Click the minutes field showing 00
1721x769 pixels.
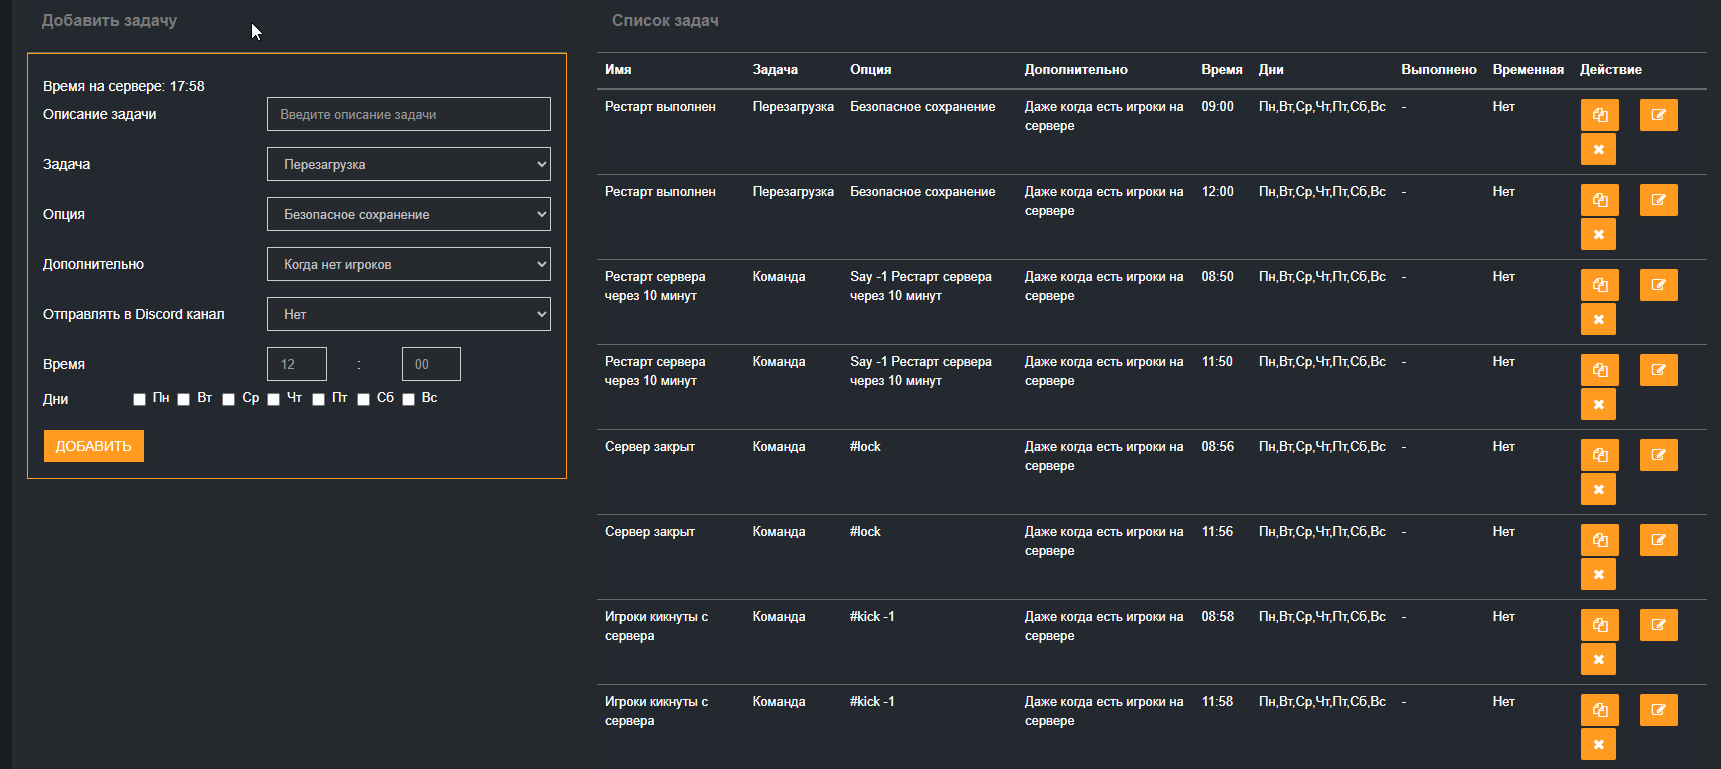(430, 364)
